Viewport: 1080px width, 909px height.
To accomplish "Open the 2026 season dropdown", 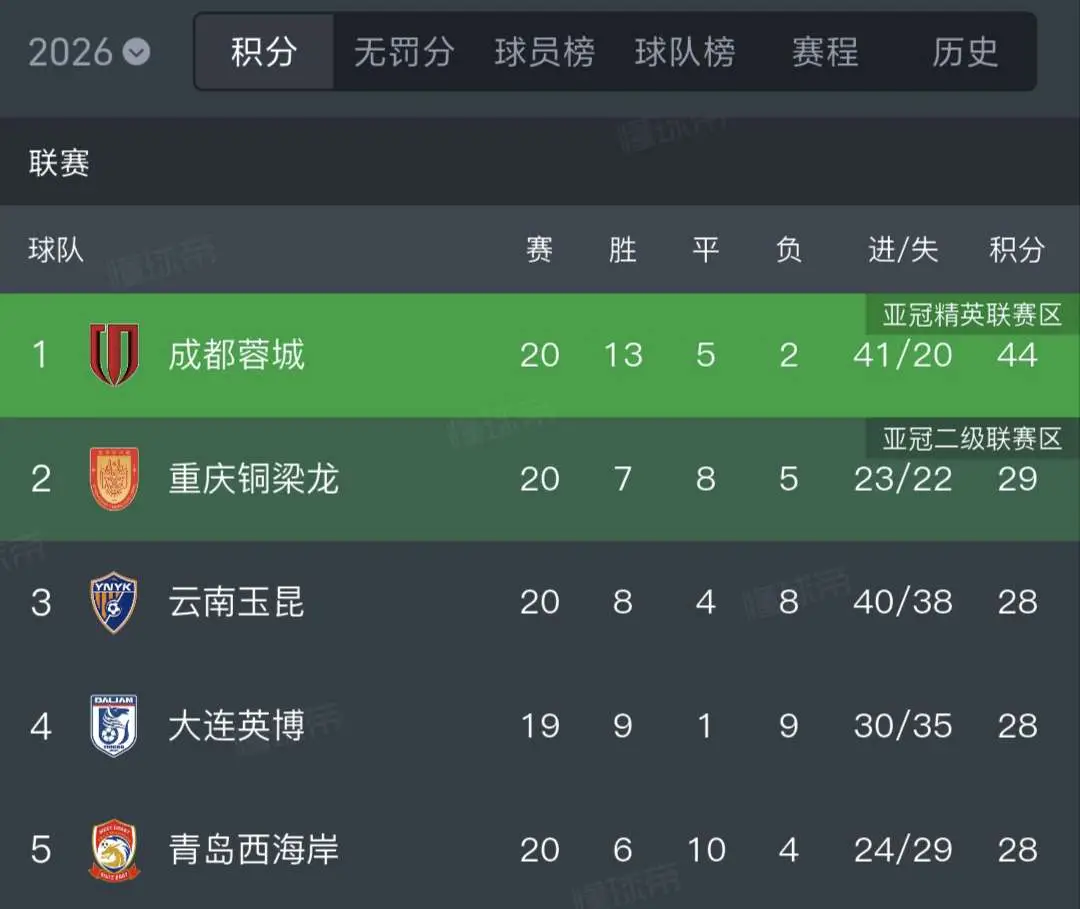I will point(89,52).
